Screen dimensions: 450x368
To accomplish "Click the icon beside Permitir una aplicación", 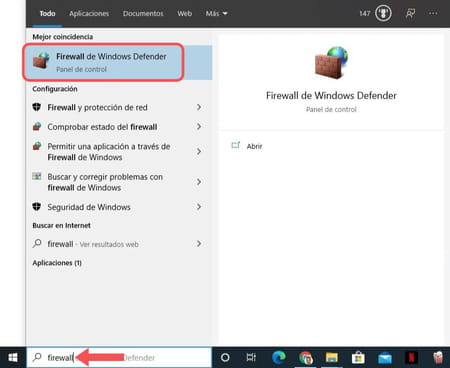I will (37, 146).
